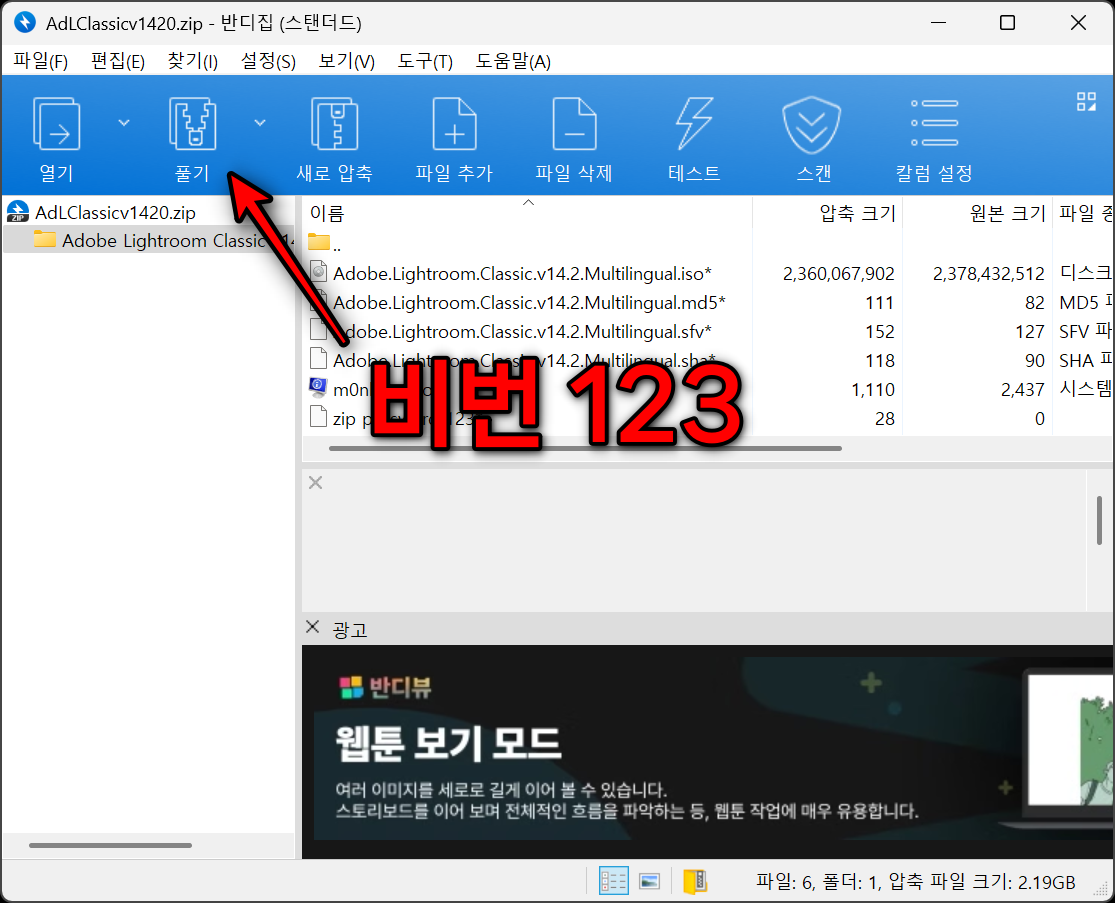This screenshot has width=1115, height=903.
Task: Open the 도움말(A) menu
Action: point(513,61)
